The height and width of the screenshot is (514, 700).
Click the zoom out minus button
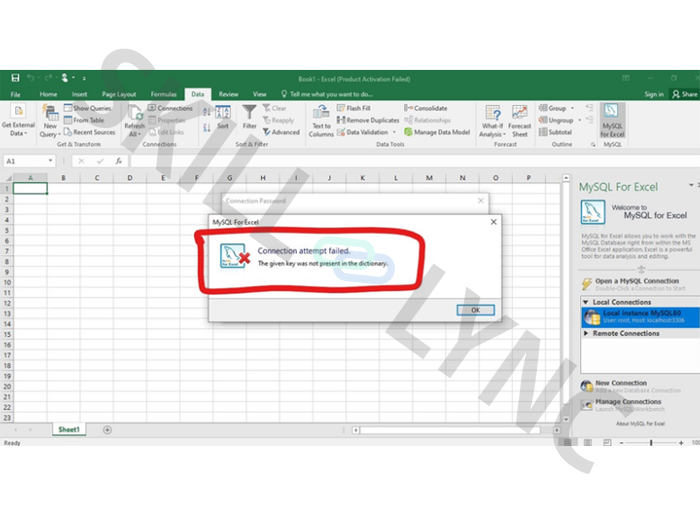(x=621, y=443)
